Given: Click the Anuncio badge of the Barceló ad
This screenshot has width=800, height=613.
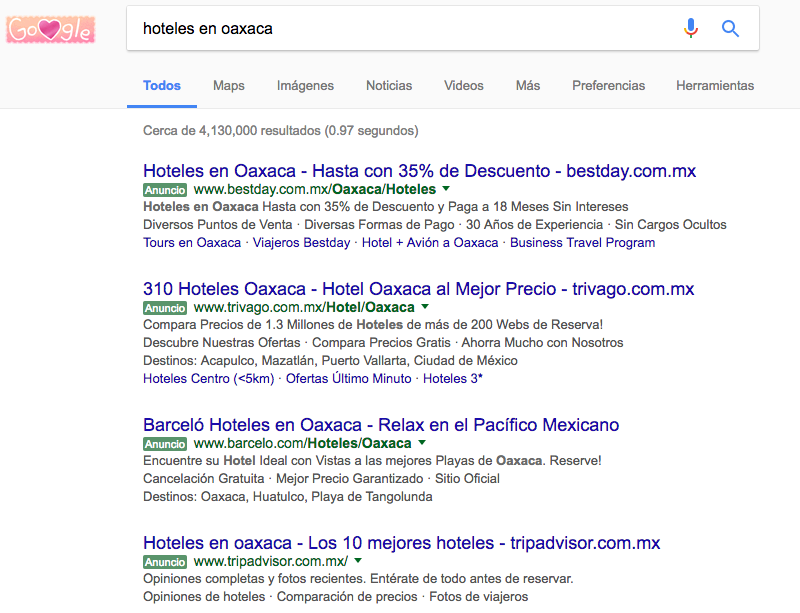Looking at the screenshot, I should pyautogui.click(x=165, y=444).
